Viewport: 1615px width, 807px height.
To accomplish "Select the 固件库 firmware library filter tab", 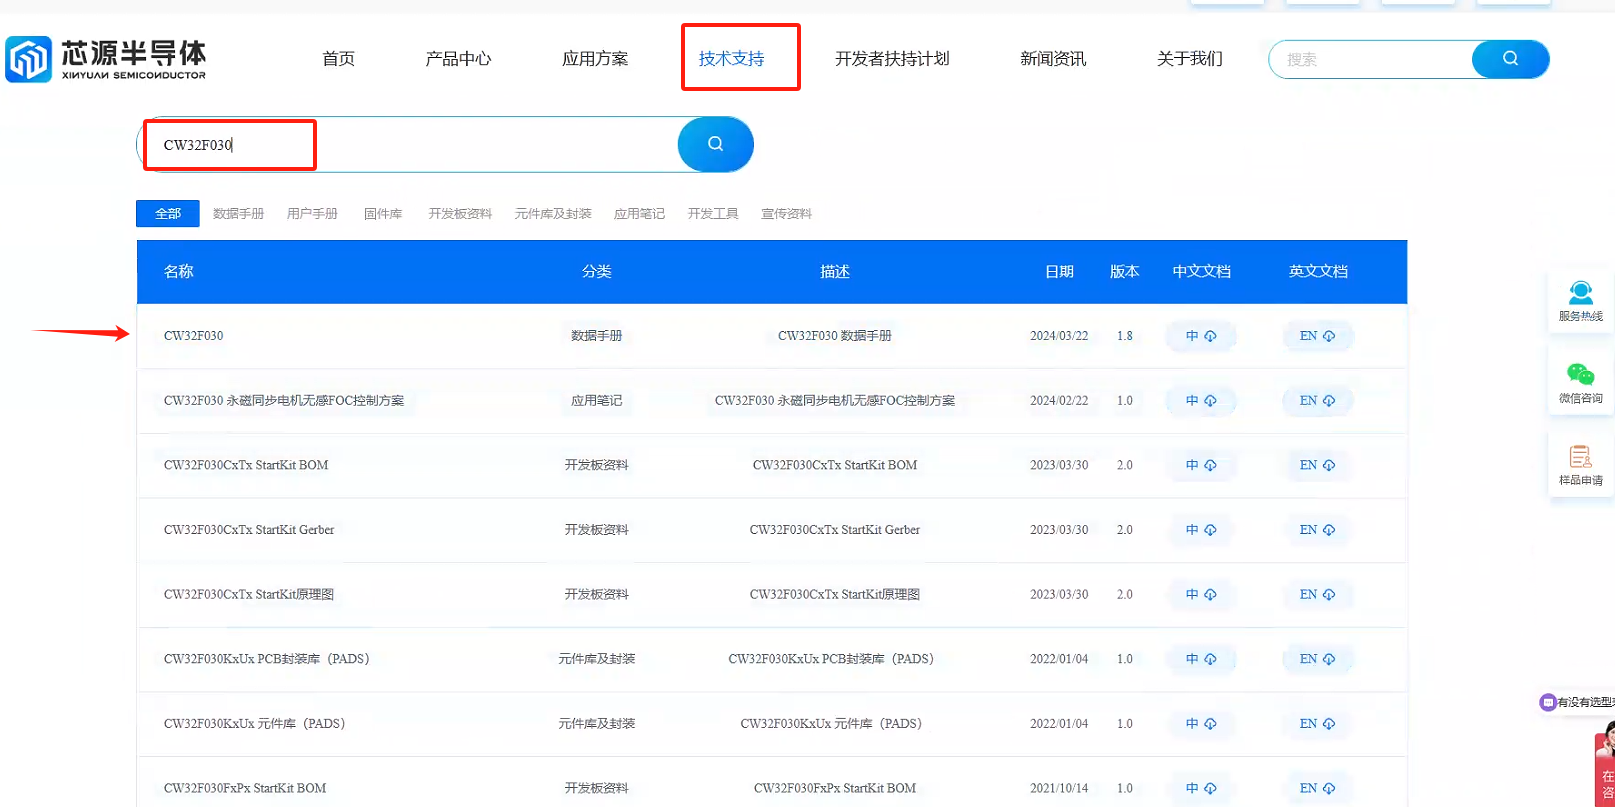I will click(383, 214).
